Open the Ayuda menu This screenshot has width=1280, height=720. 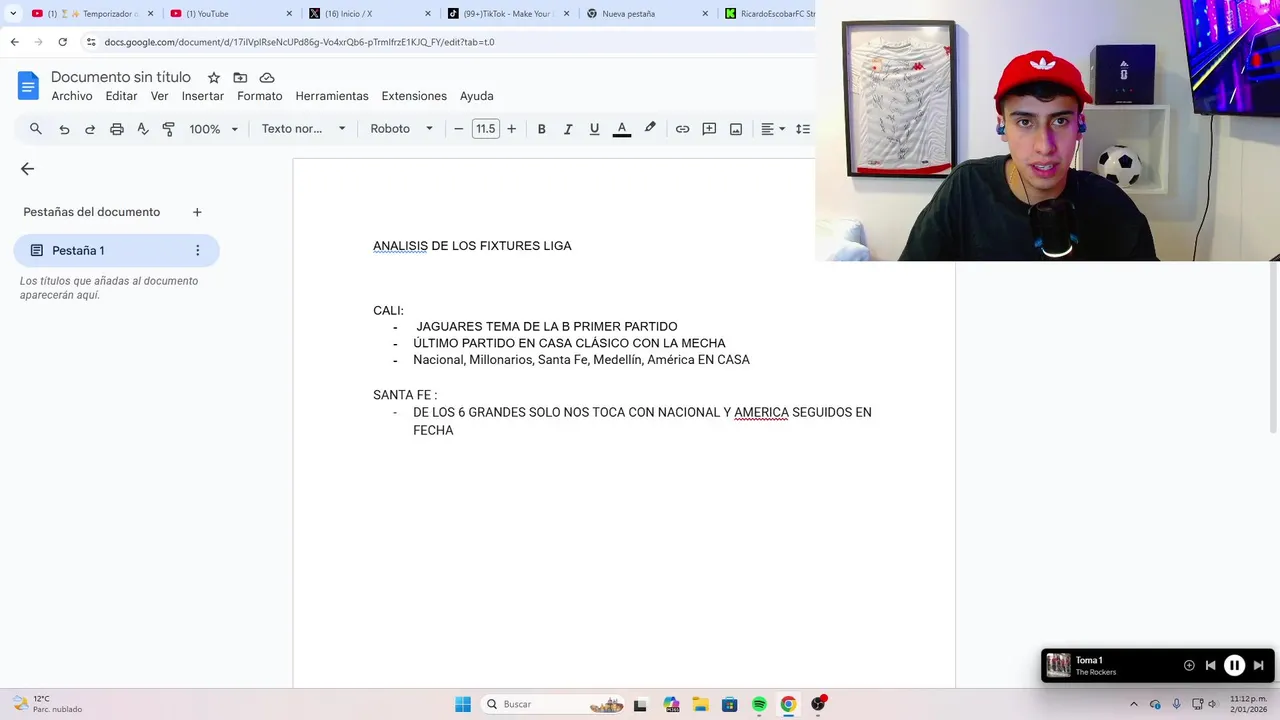(477, 96)
